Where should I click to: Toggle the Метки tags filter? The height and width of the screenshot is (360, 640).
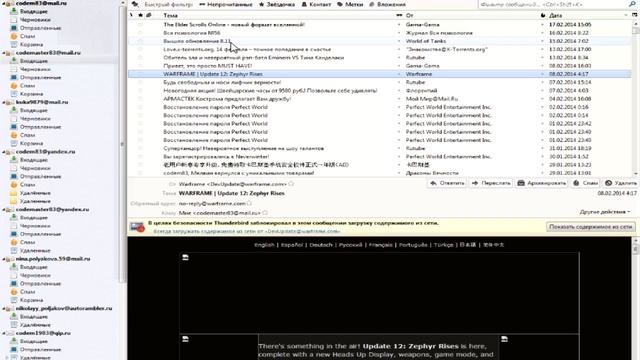tap(350, 4)
